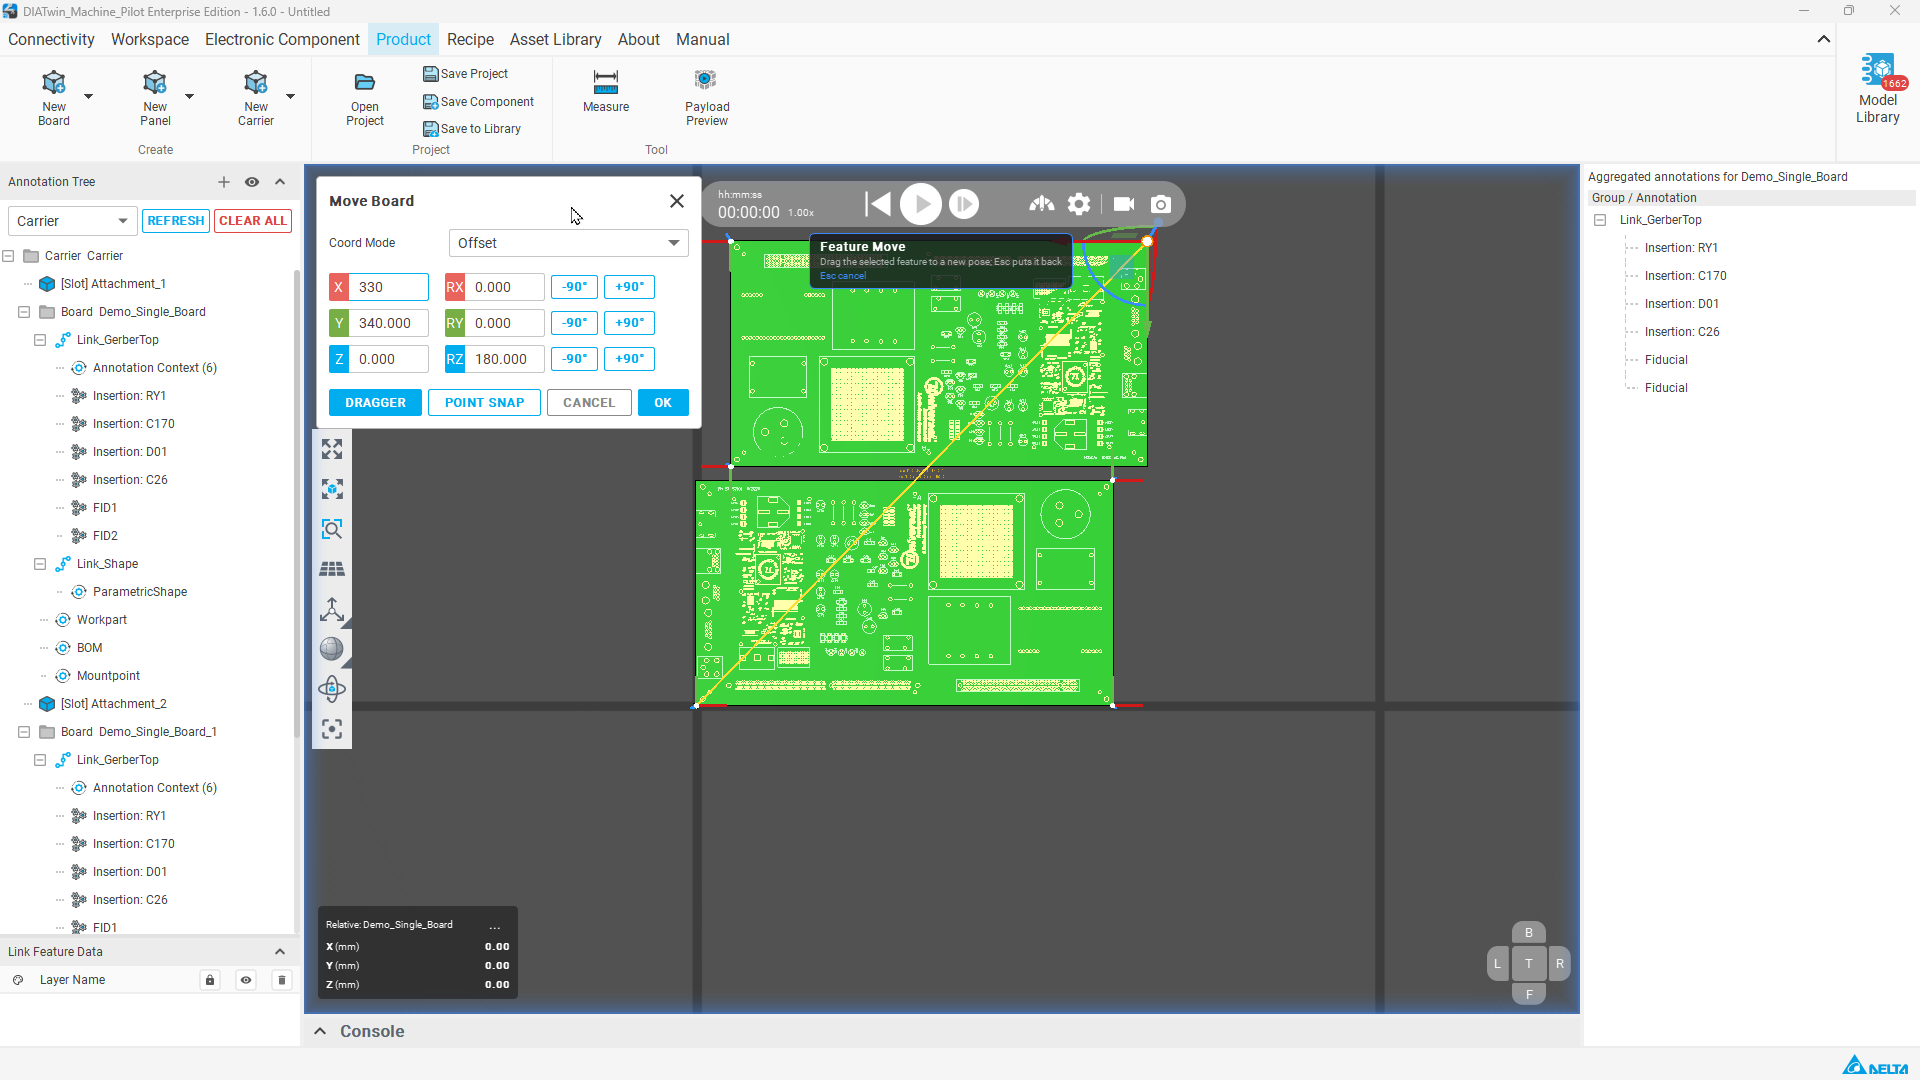The image size is (1920, 1080).
Task: Take a viewport snapshot with the camera icon
Action: tap(1161, 204)
